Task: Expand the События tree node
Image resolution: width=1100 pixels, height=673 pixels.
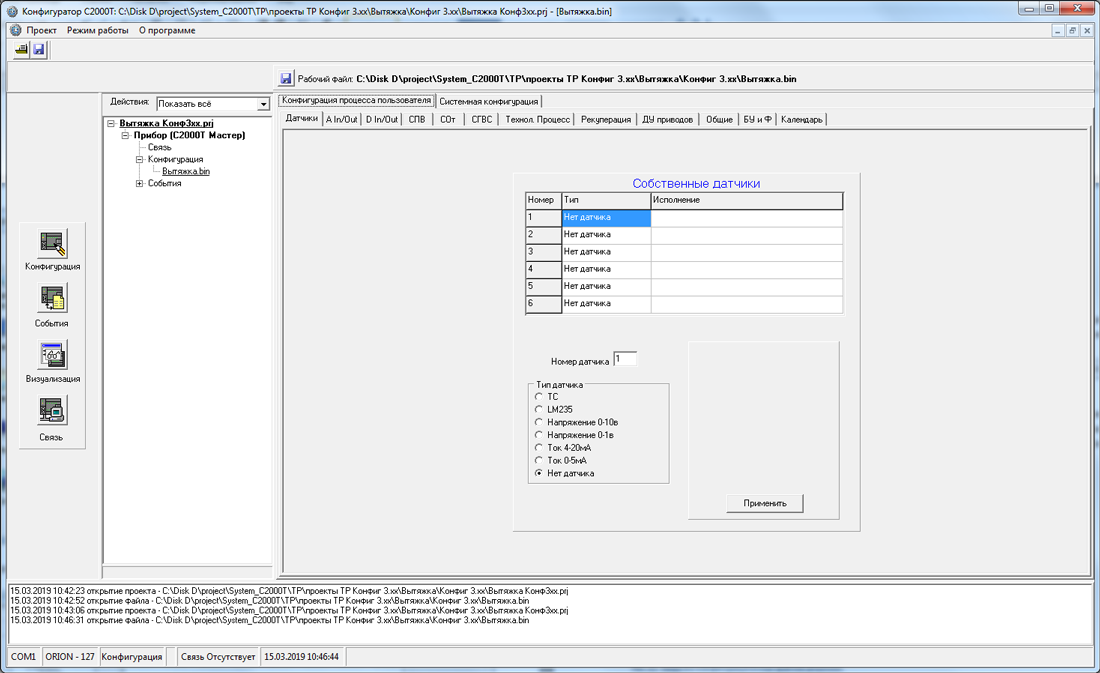Action: pyautogui.click(x=140, y=183)
